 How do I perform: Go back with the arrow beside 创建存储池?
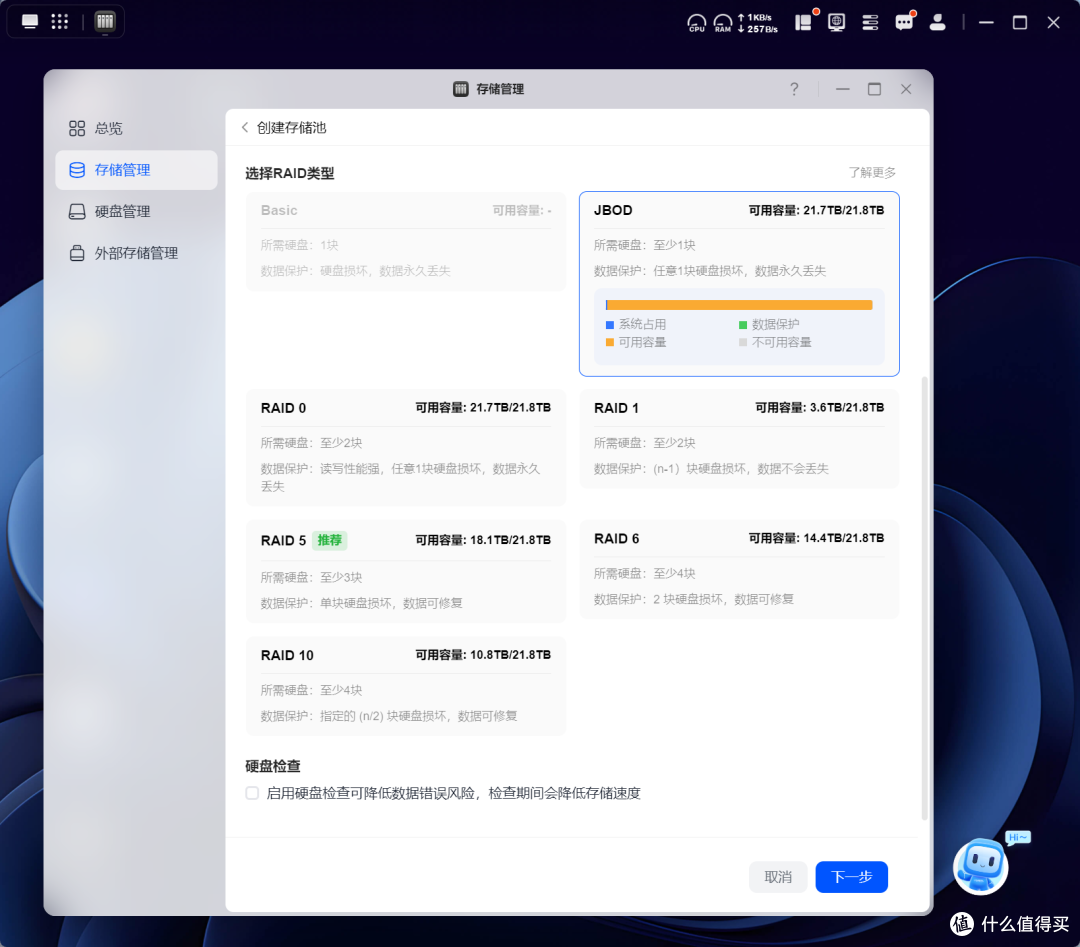[245, 127]
